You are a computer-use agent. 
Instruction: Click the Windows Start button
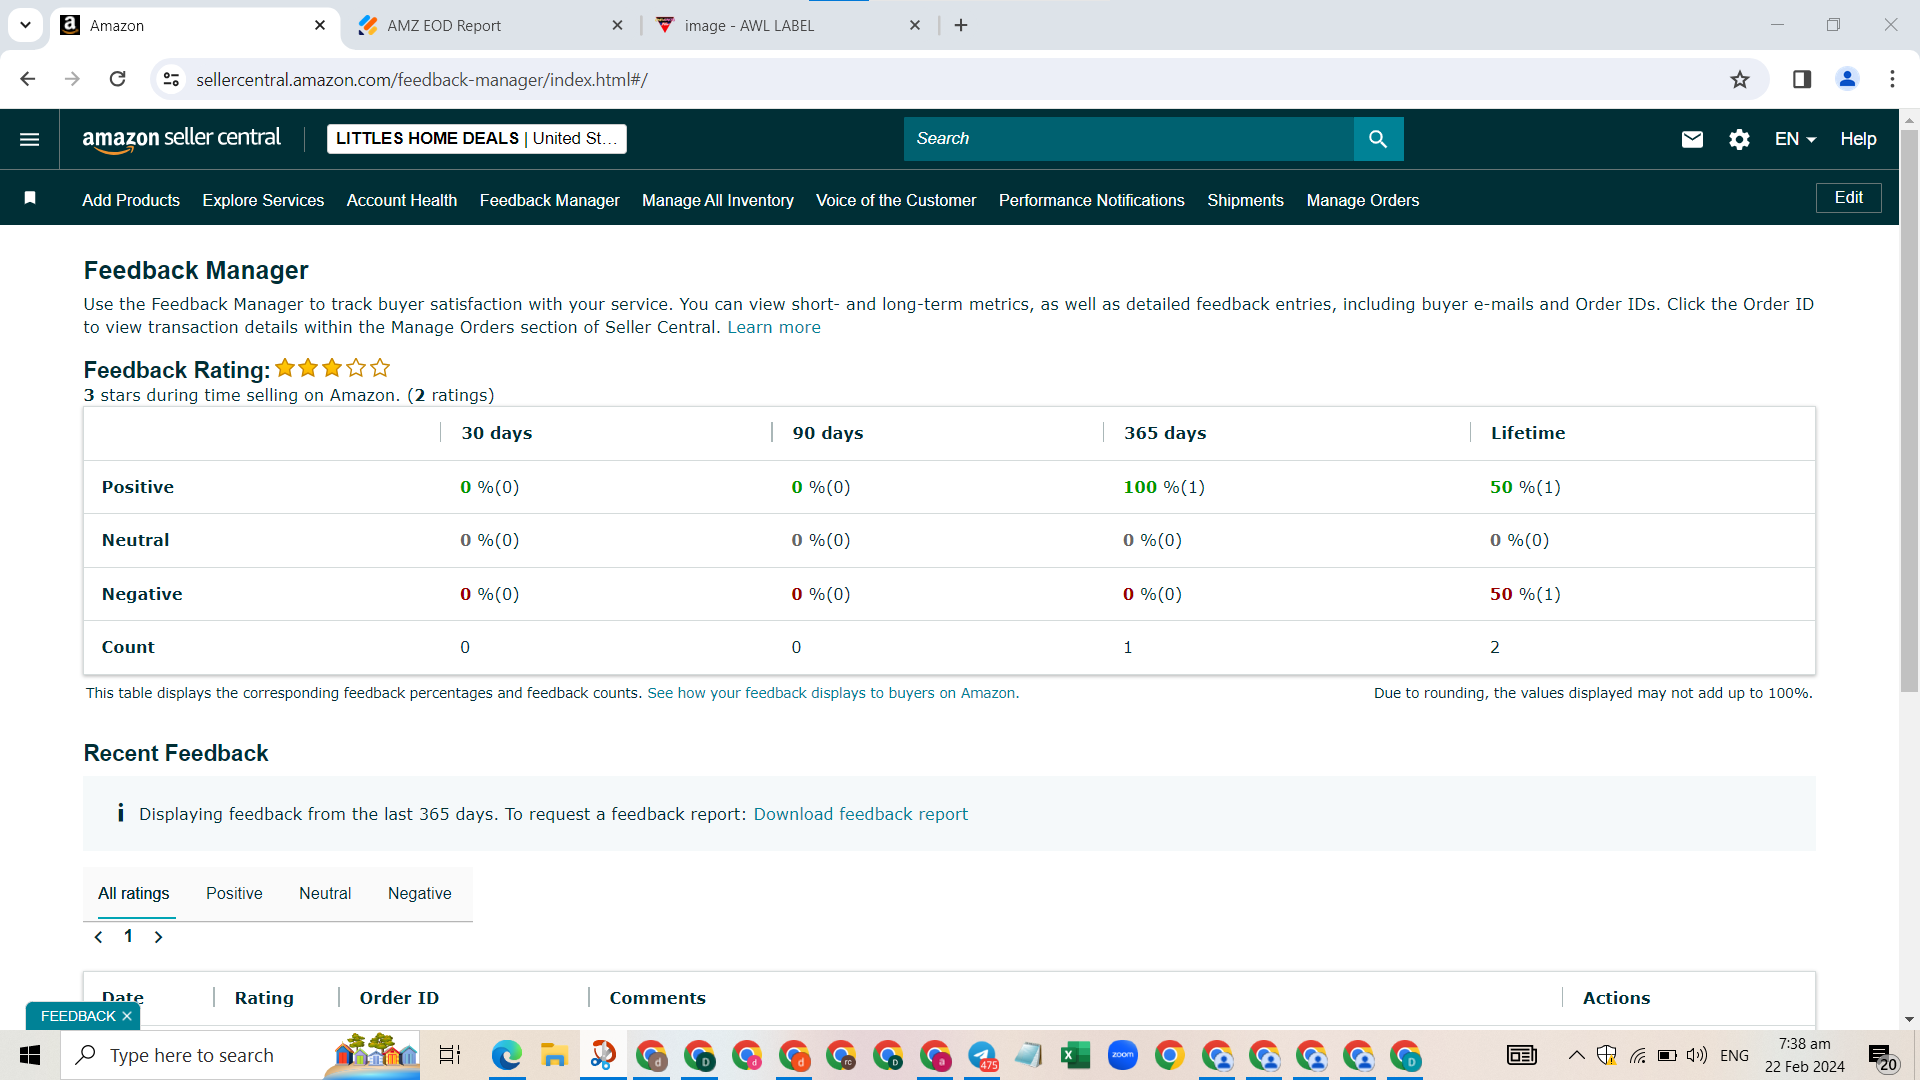[x=30, y=1055]
